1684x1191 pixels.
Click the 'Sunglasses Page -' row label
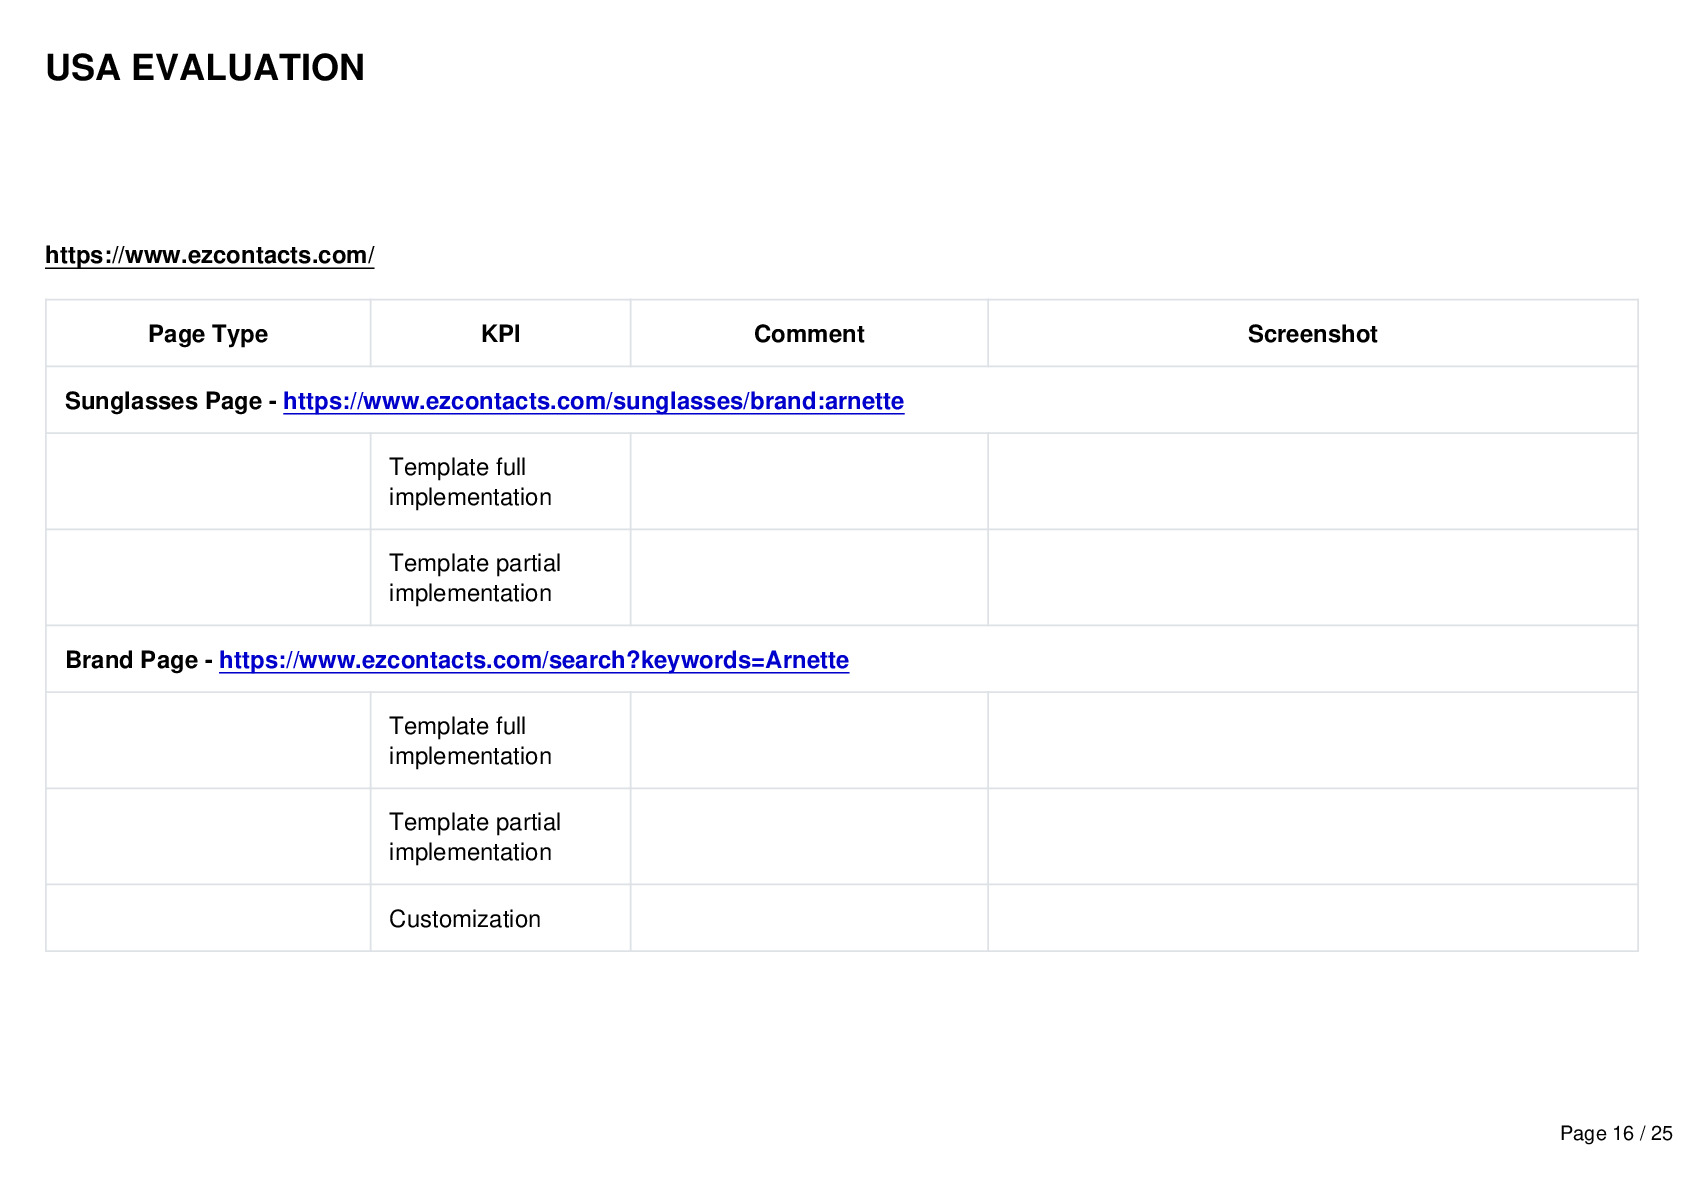click(x=171, y=401)
